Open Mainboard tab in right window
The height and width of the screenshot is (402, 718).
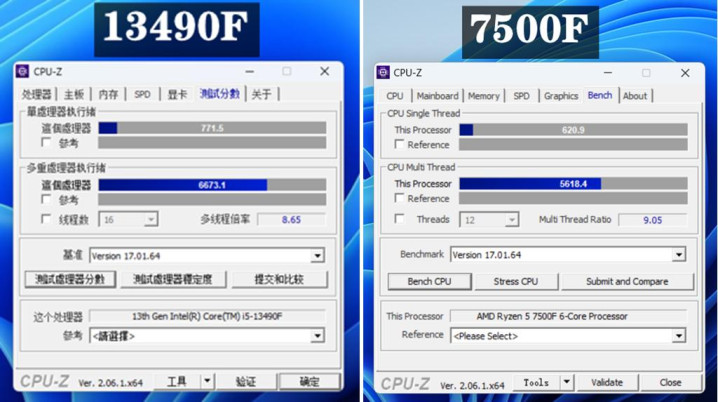click(x=437, y=96)
